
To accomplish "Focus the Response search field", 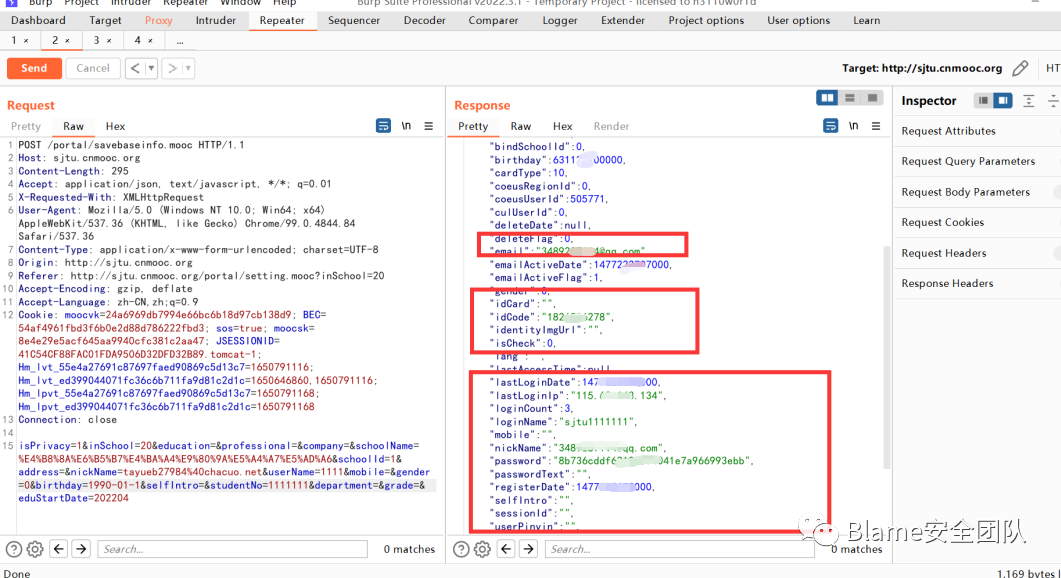I will pos(679,549).
